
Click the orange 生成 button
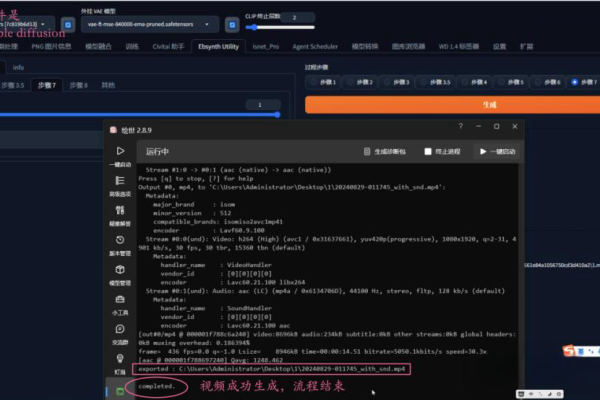(x=452, y=104)
